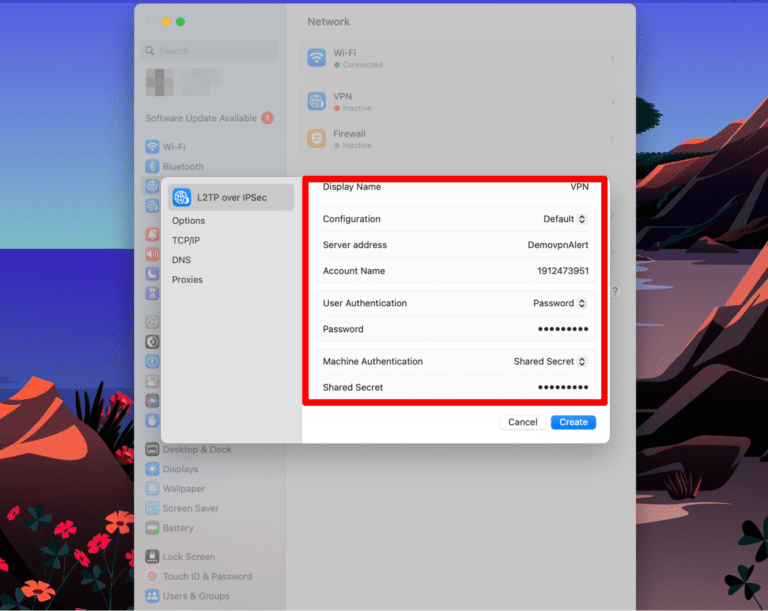Click the Cancel button
This screenshot has width=768, height=611.
(x=523, y=422)
